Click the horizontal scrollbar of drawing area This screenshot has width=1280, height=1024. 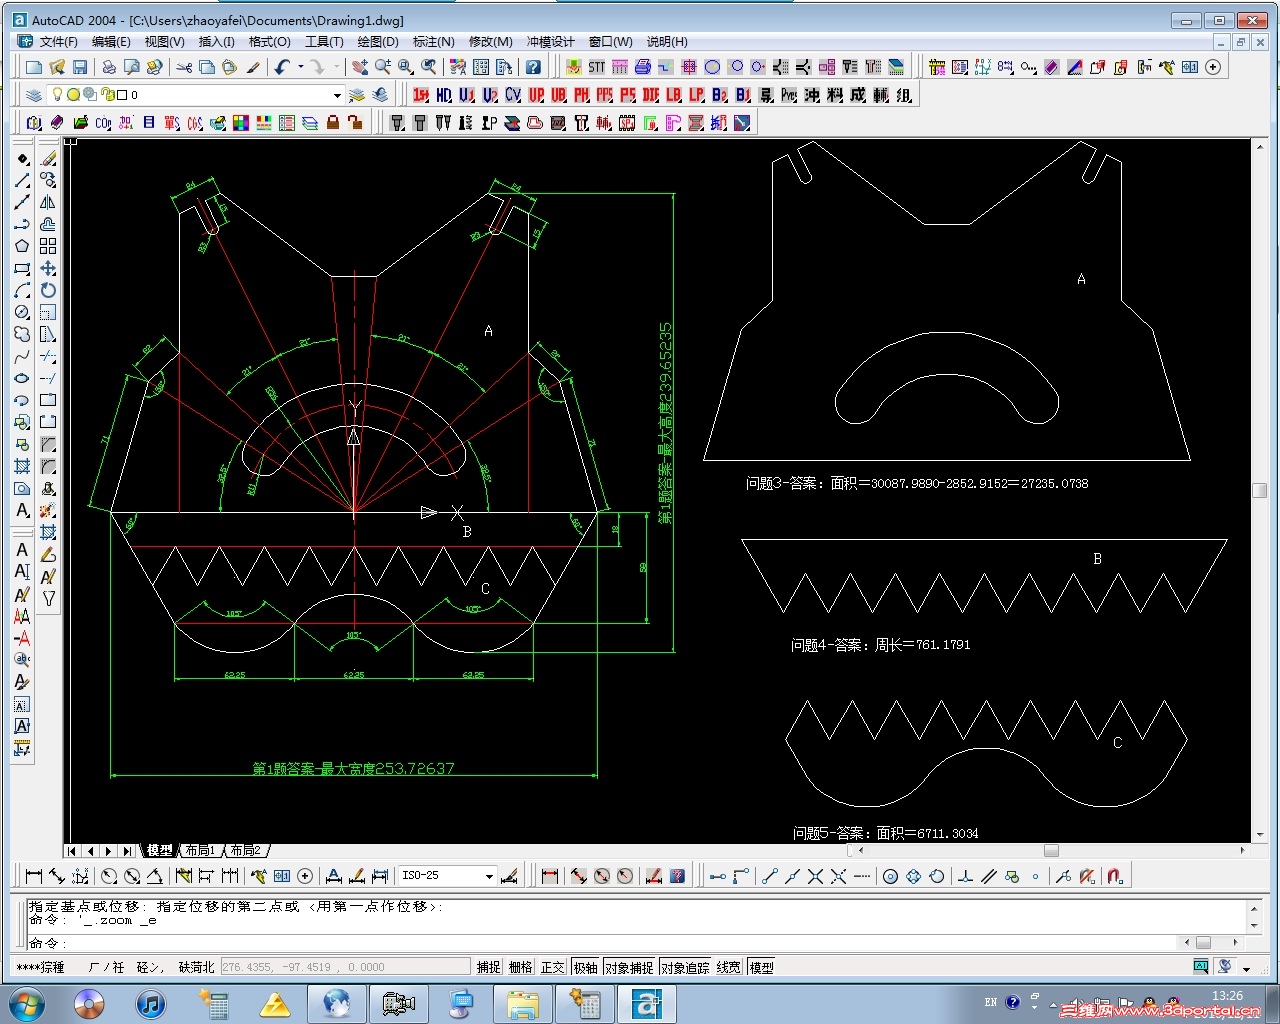click(1050, 851)
